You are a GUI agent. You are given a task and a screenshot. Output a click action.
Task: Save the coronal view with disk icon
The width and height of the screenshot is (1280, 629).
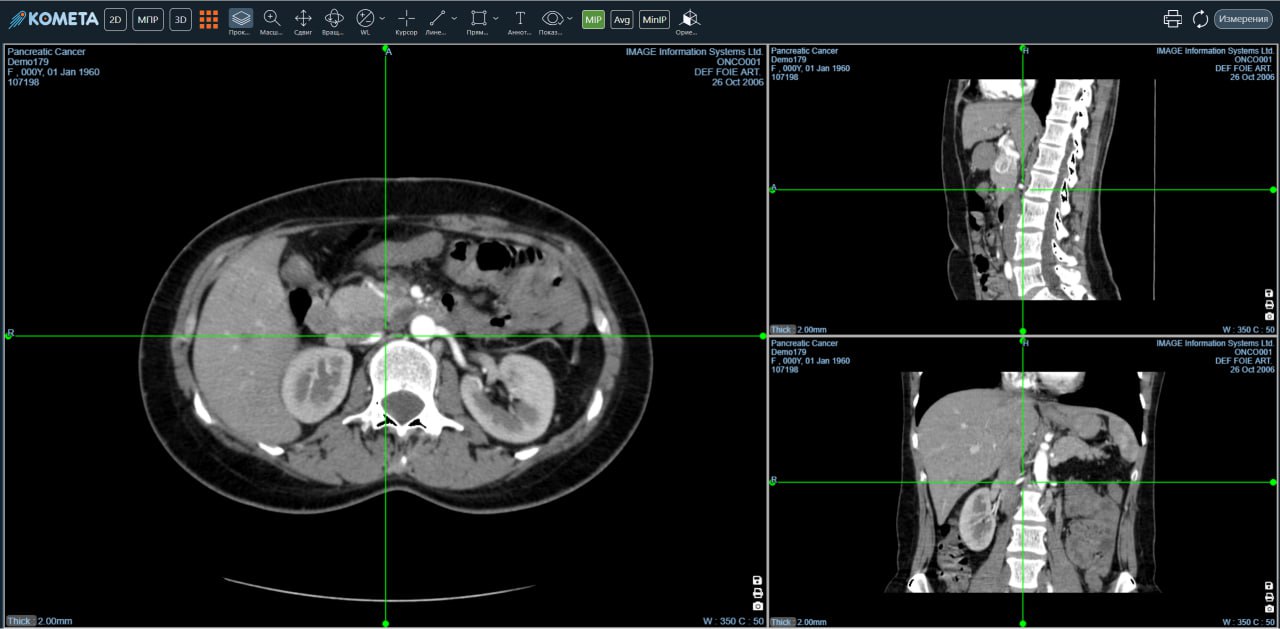[x=1269, y=584]
